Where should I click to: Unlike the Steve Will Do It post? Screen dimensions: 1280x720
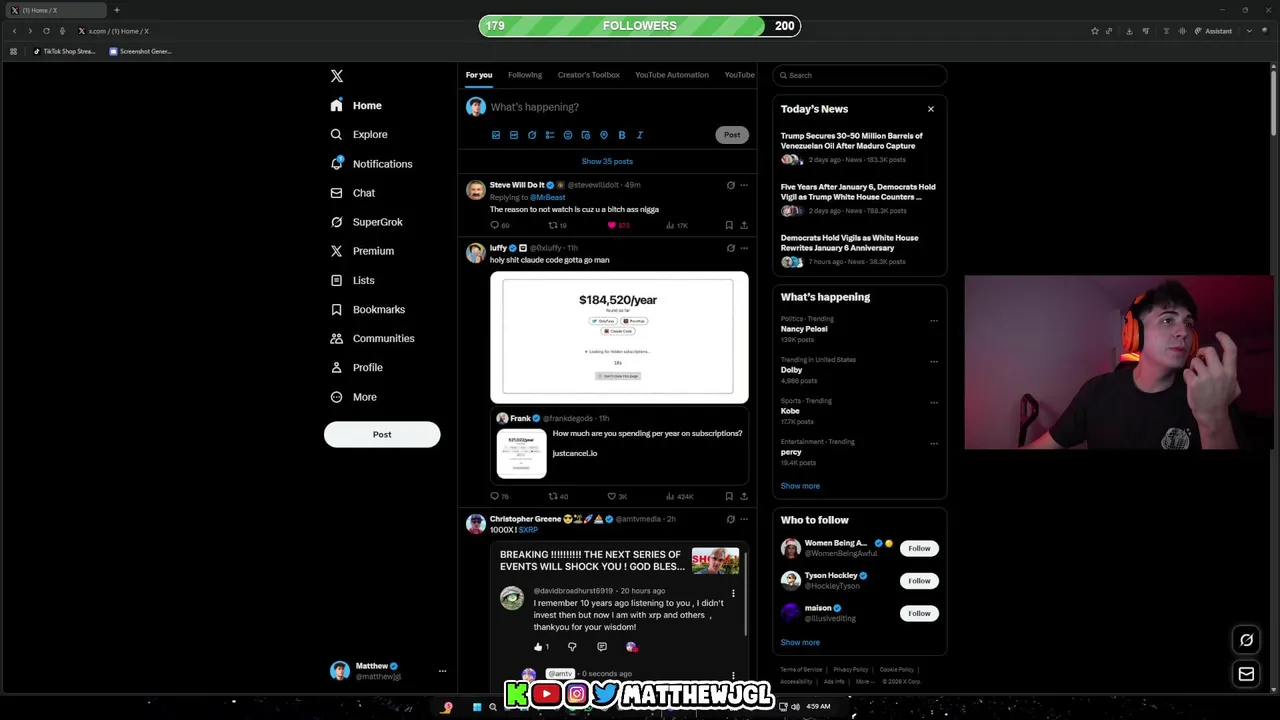[618, 226]
